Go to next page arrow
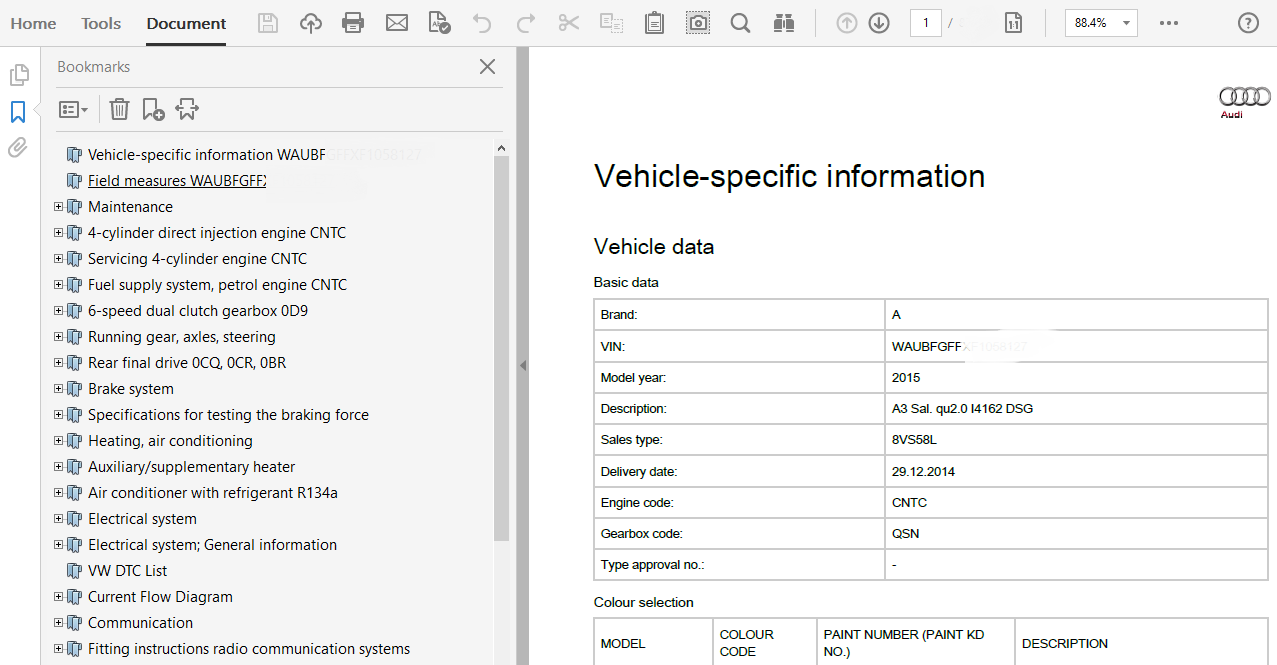This screenshot has height=665, width=1277. tap(879, 23)
